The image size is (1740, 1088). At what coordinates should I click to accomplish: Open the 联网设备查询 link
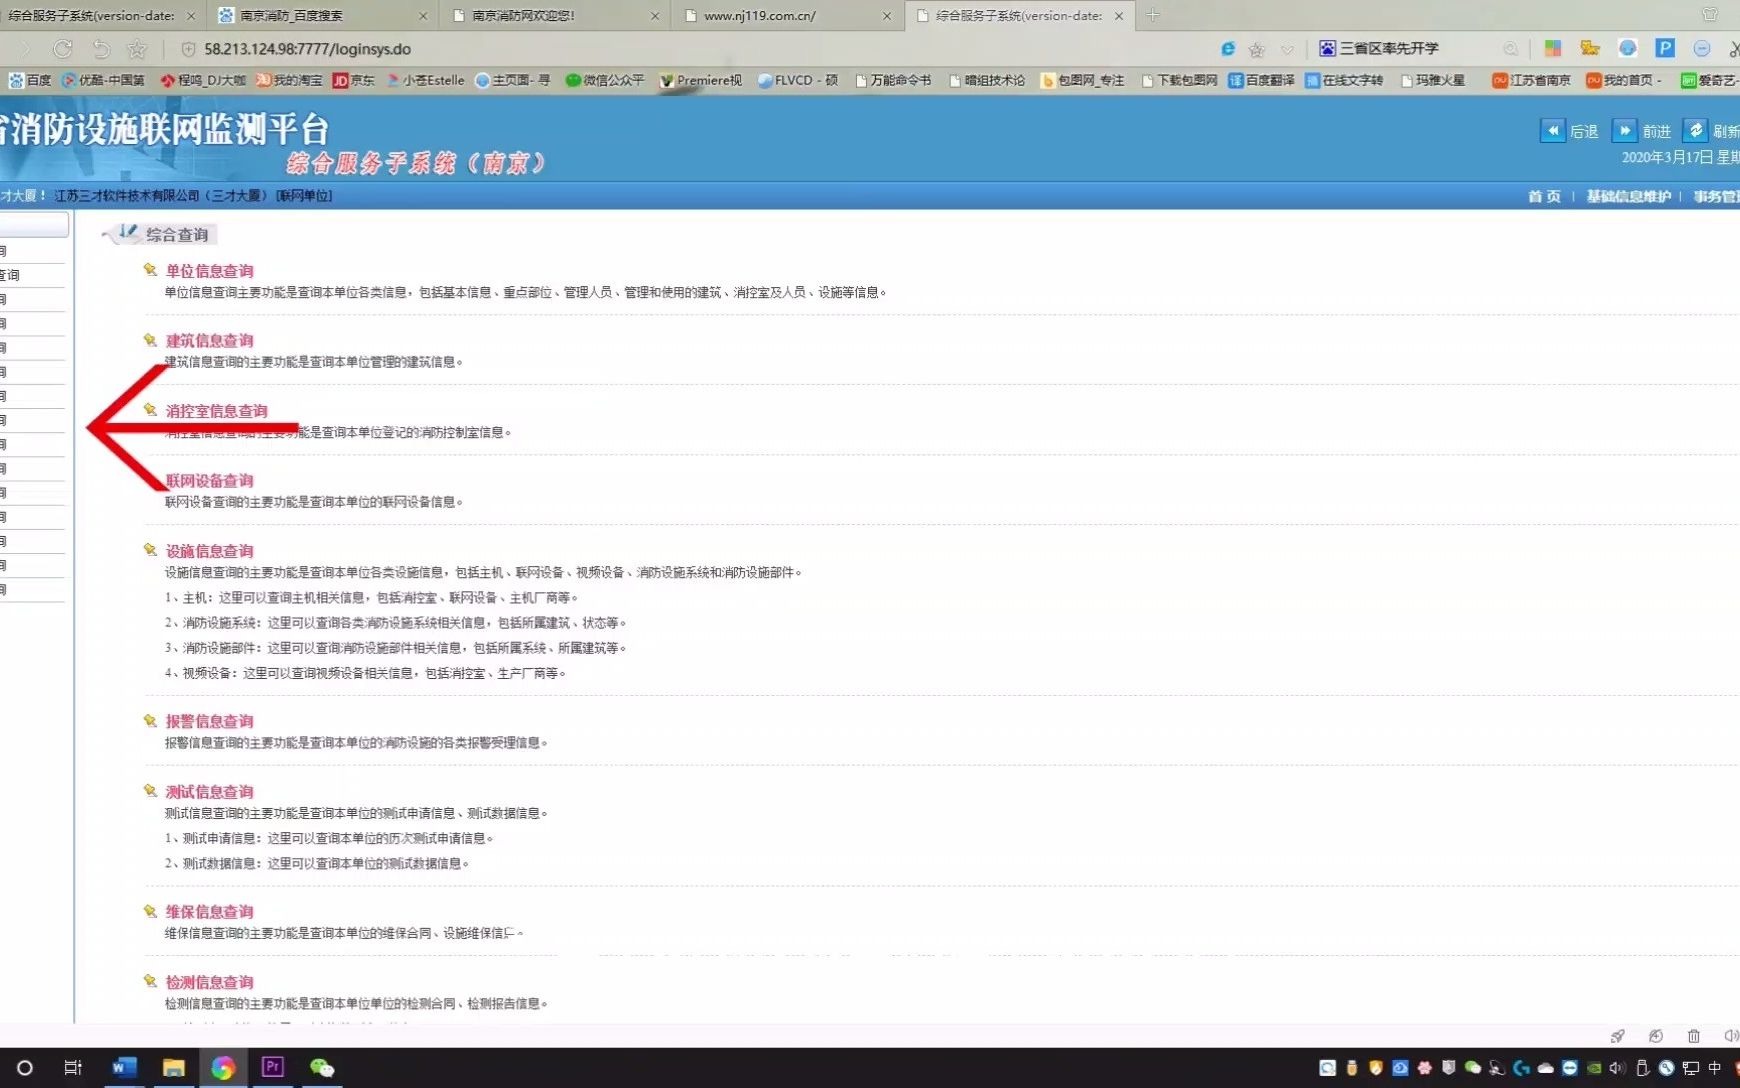pyautogui.click(x=209, y=481)
